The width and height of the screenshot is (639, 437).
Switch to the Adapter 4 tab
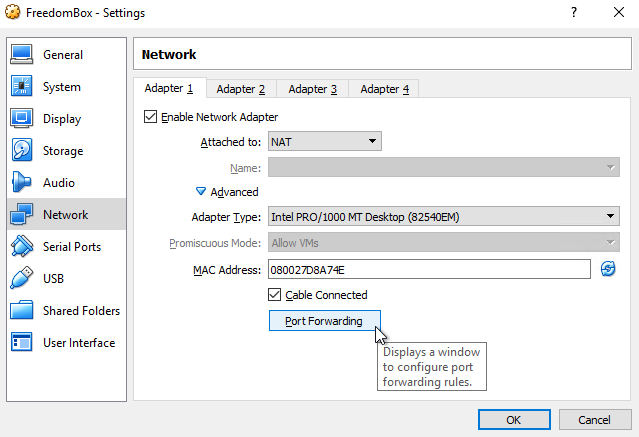coord(384,89)
